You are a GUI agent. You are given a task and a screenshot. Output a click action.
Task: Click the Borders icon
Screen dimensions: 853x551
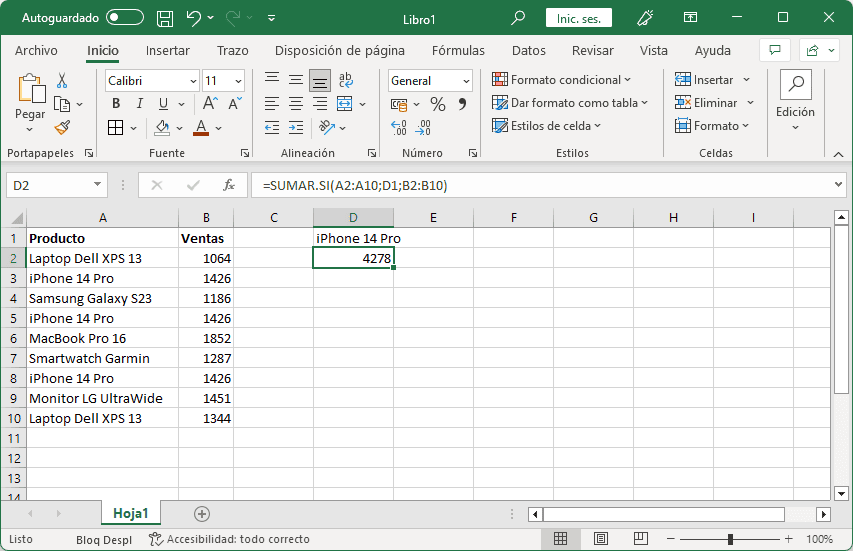point(115,128)
